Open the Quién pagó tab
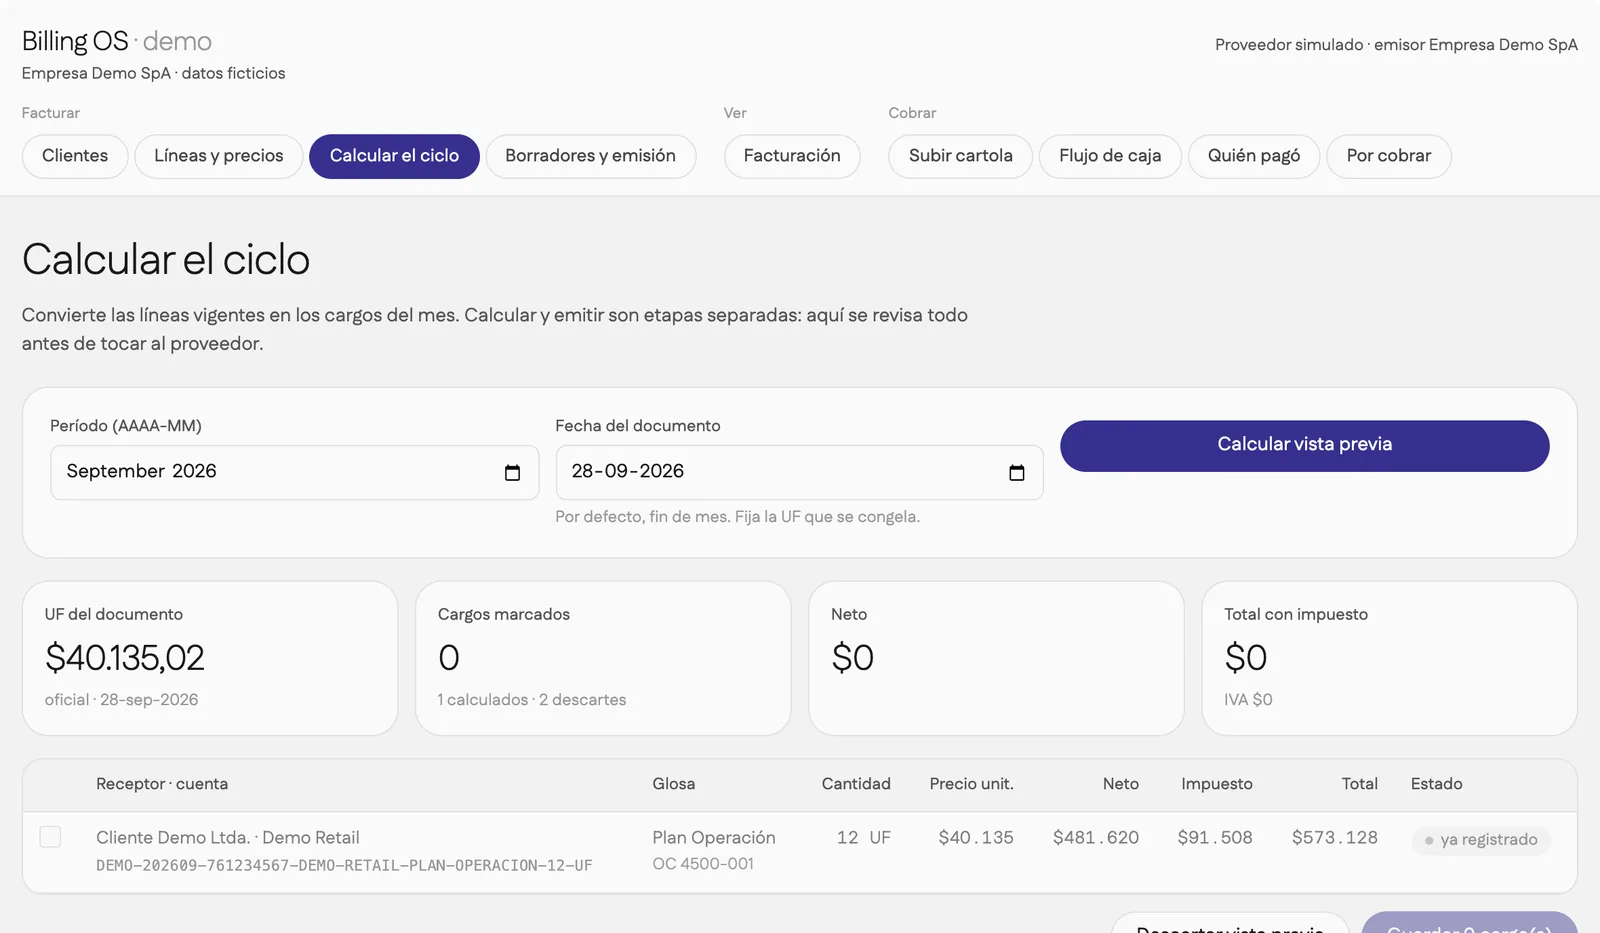The height and width of the screenshot is (933, 1600). 1254,156
